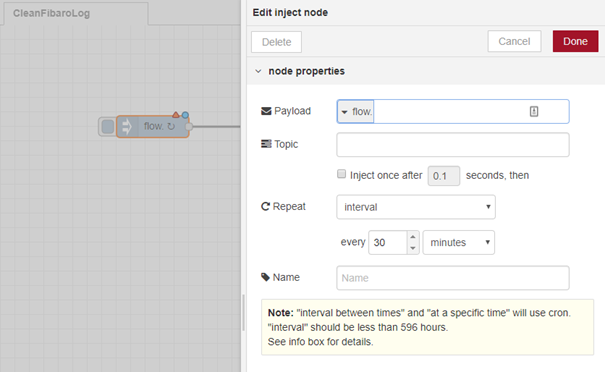Click the 0.1 seconds delay field
The width and height of the screenshot is (605, 372).
point(444,176)
